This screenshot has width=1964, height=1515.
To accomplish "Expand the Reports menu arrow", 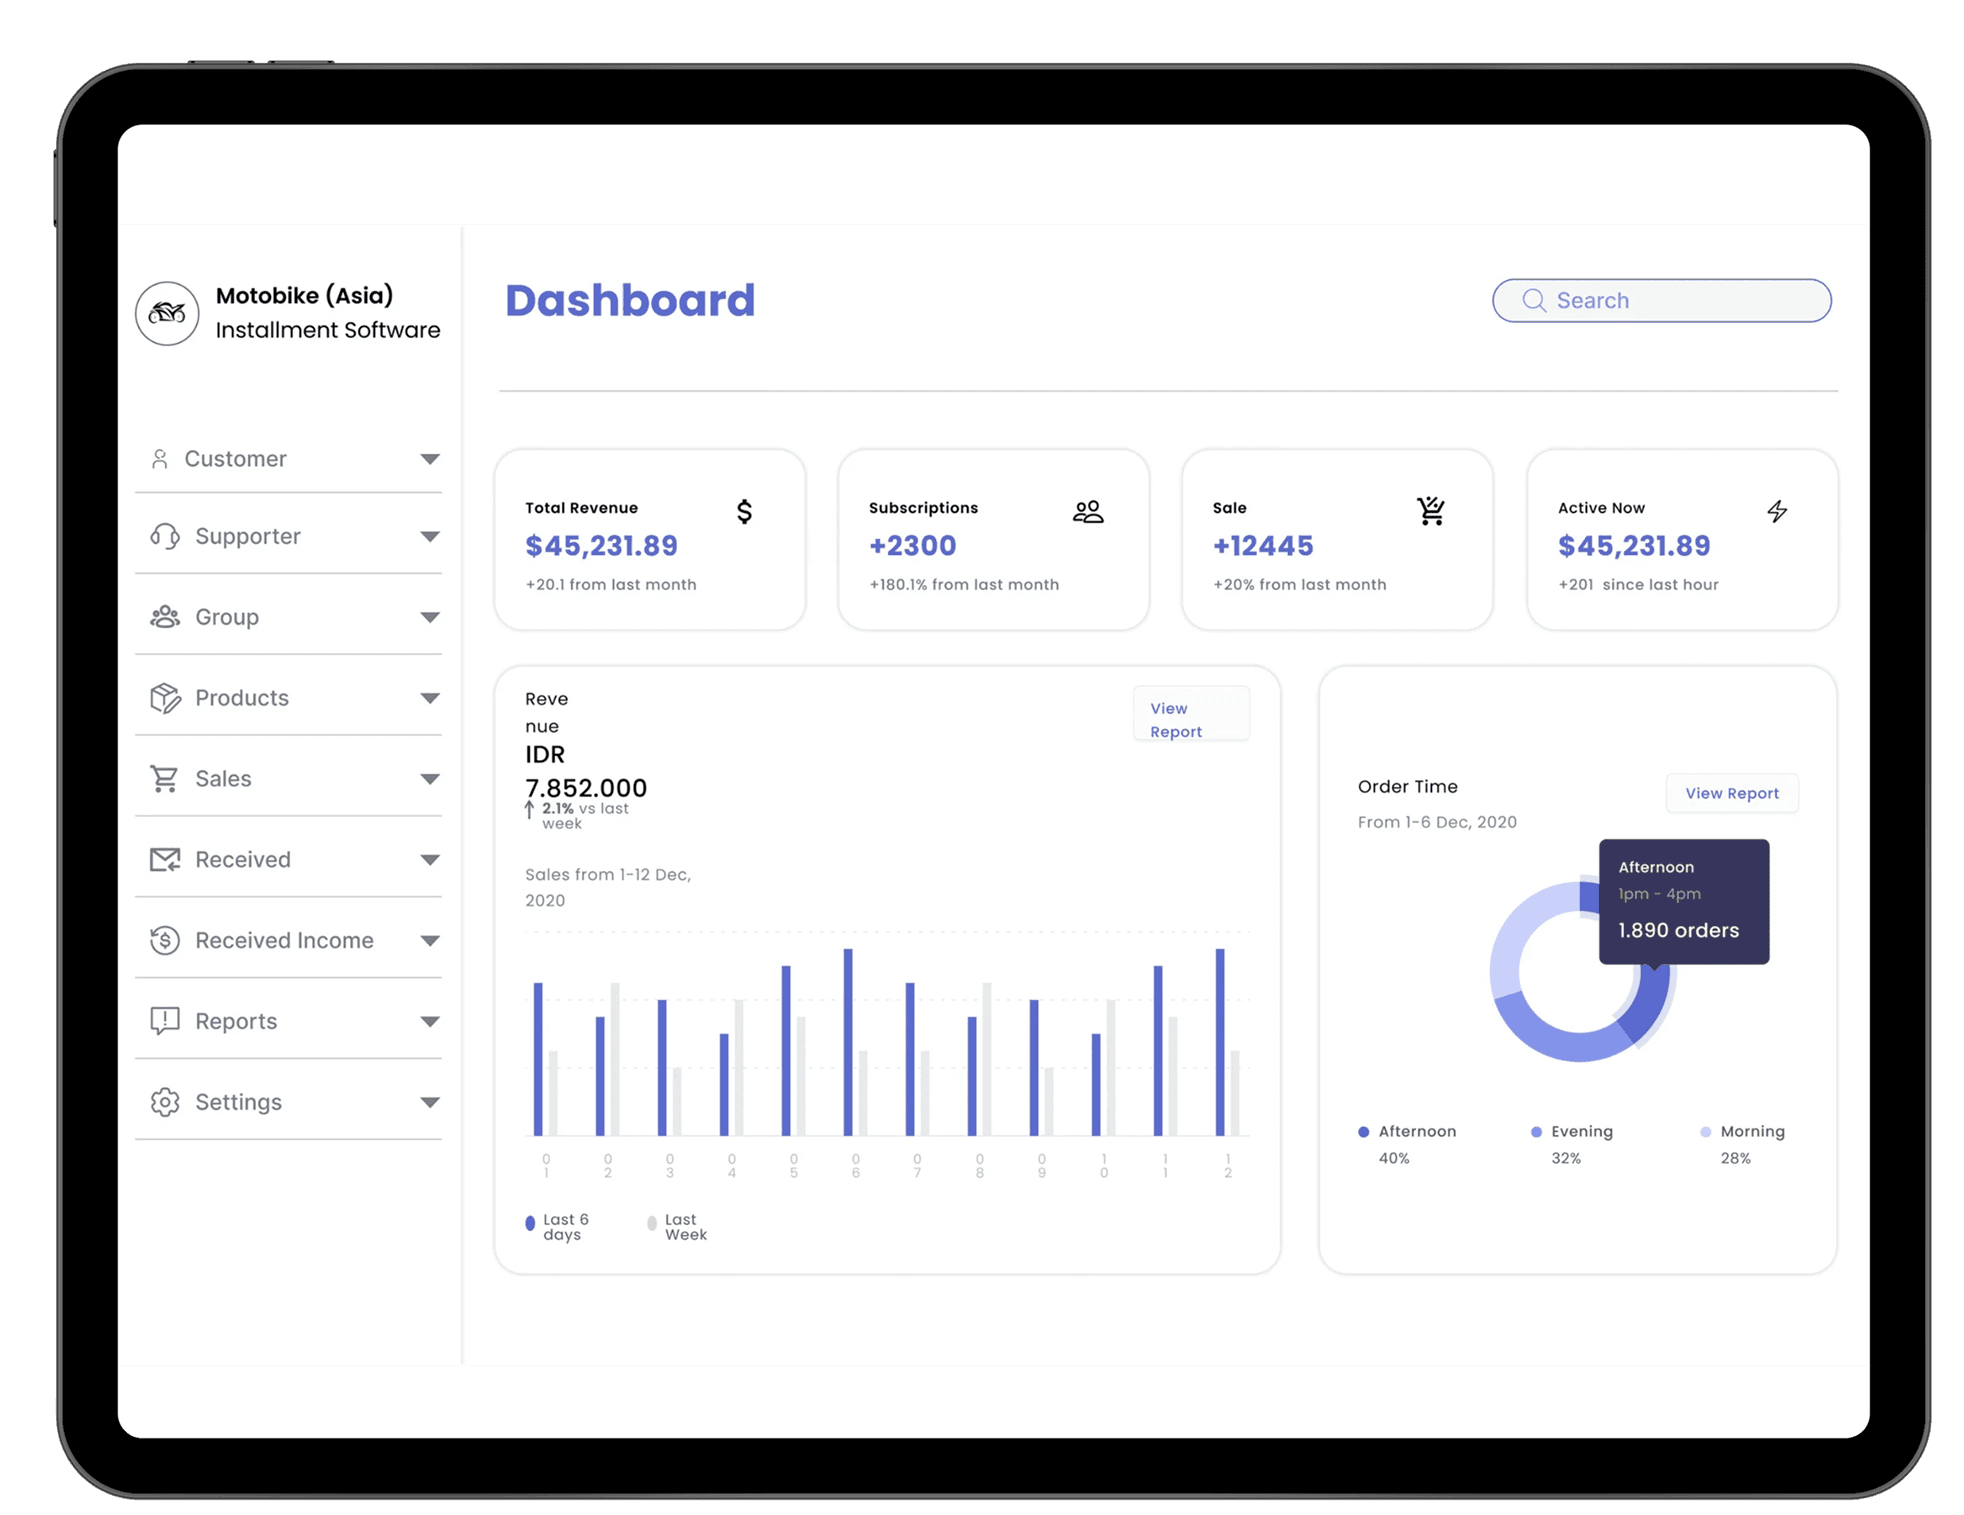I will click(429, 1022).
